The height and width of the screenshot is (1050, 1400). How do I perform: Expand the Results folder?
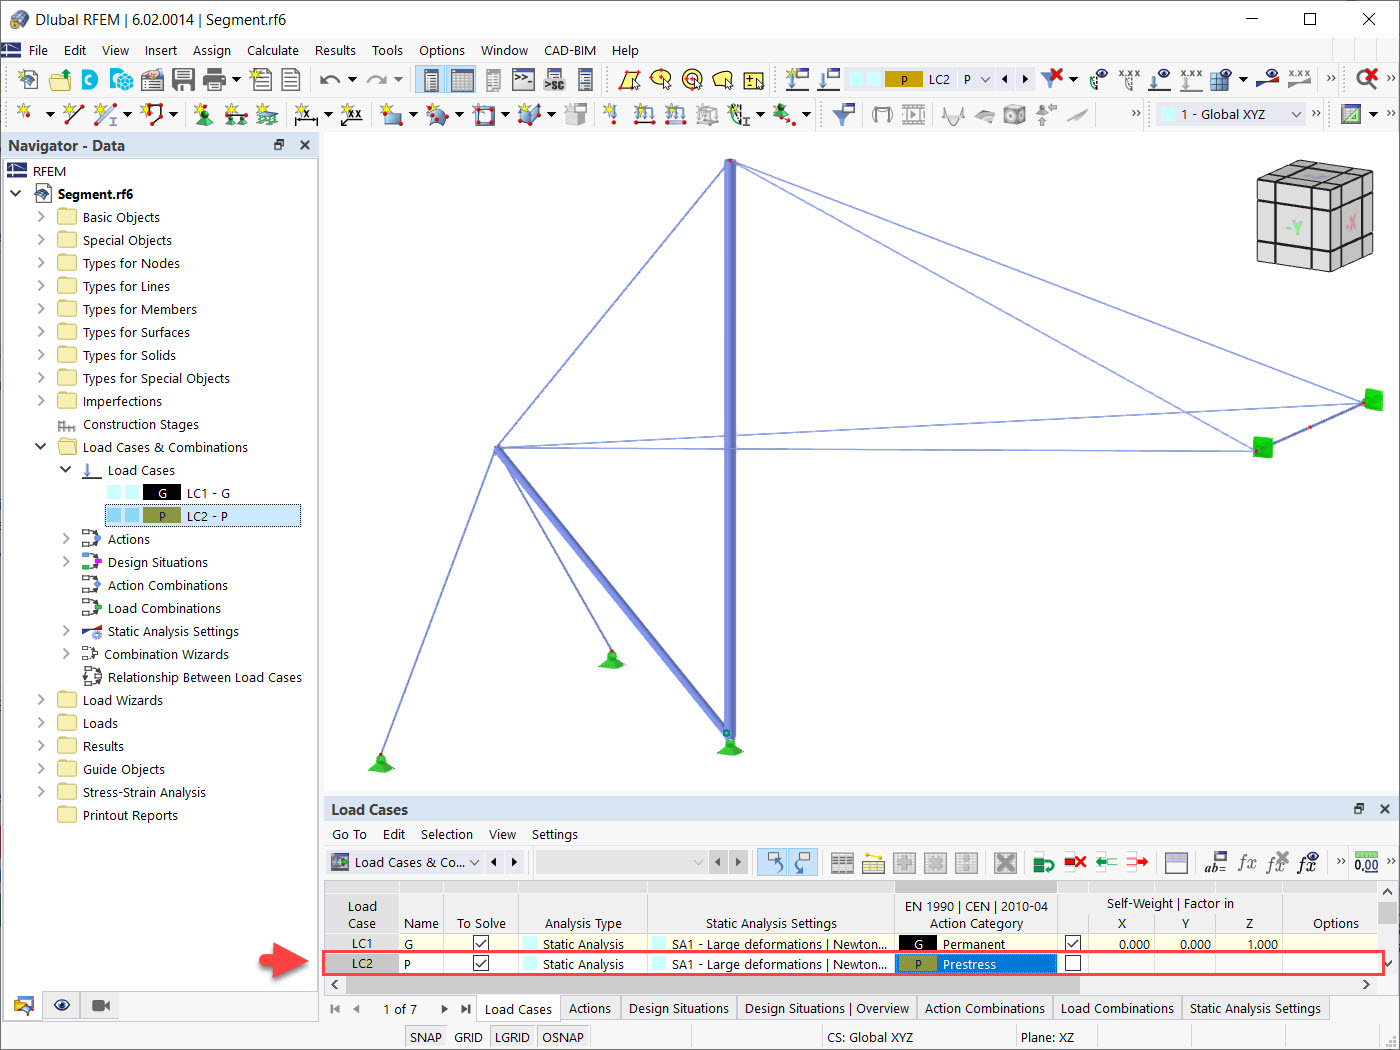point(41,746)
